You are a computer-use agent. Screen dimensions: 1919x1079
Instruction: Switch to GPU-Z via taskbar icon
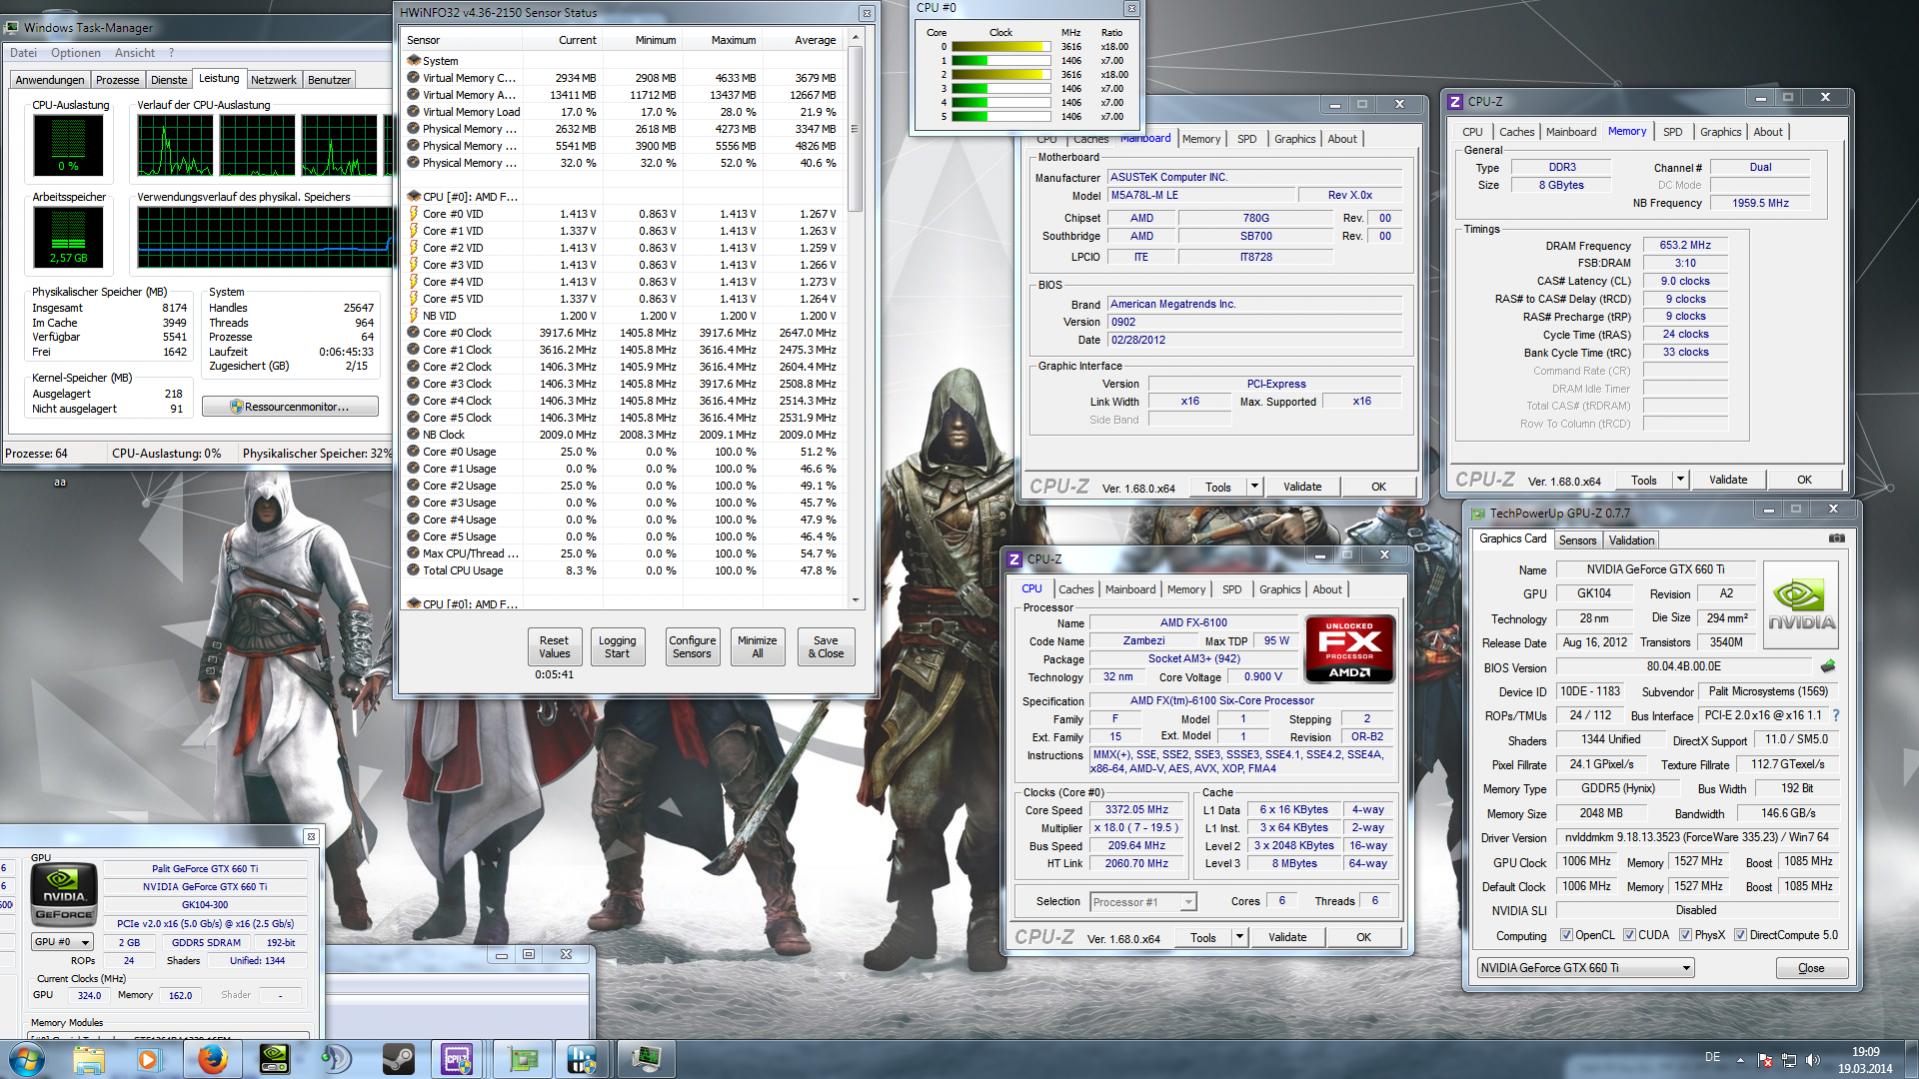coord(522,1059)
